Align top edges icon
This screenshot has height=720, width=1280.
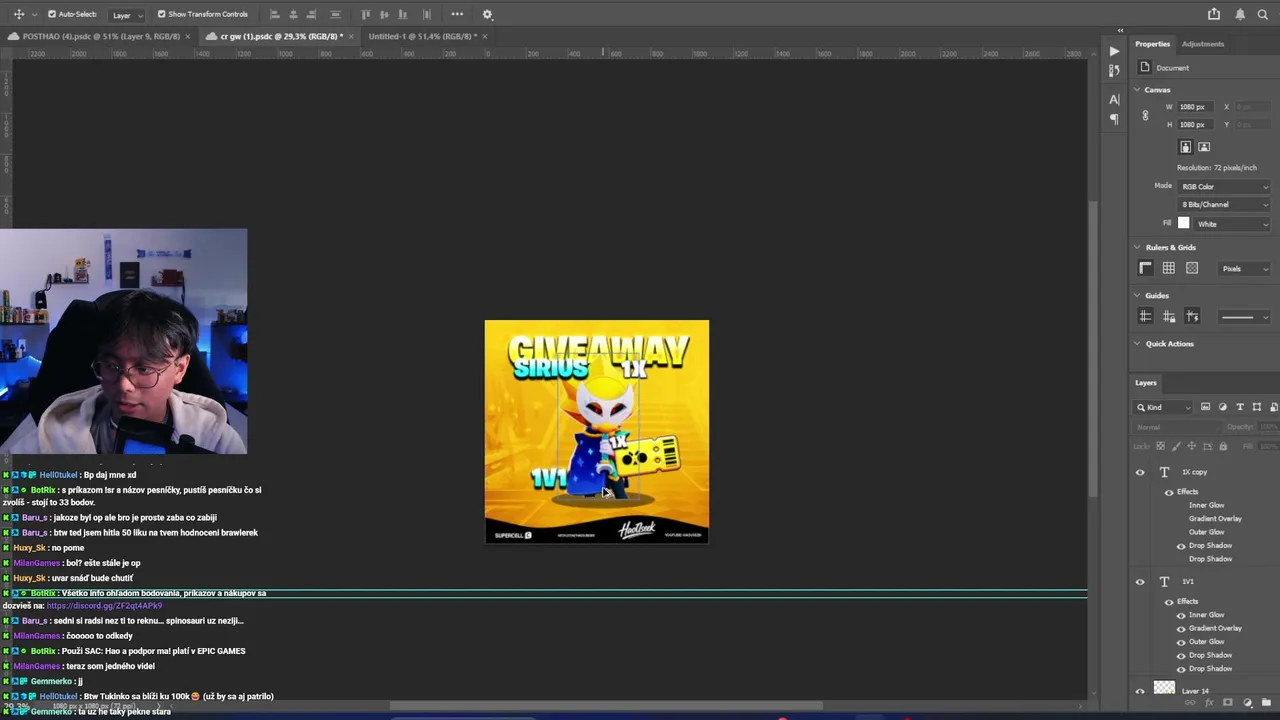[365, 14]
